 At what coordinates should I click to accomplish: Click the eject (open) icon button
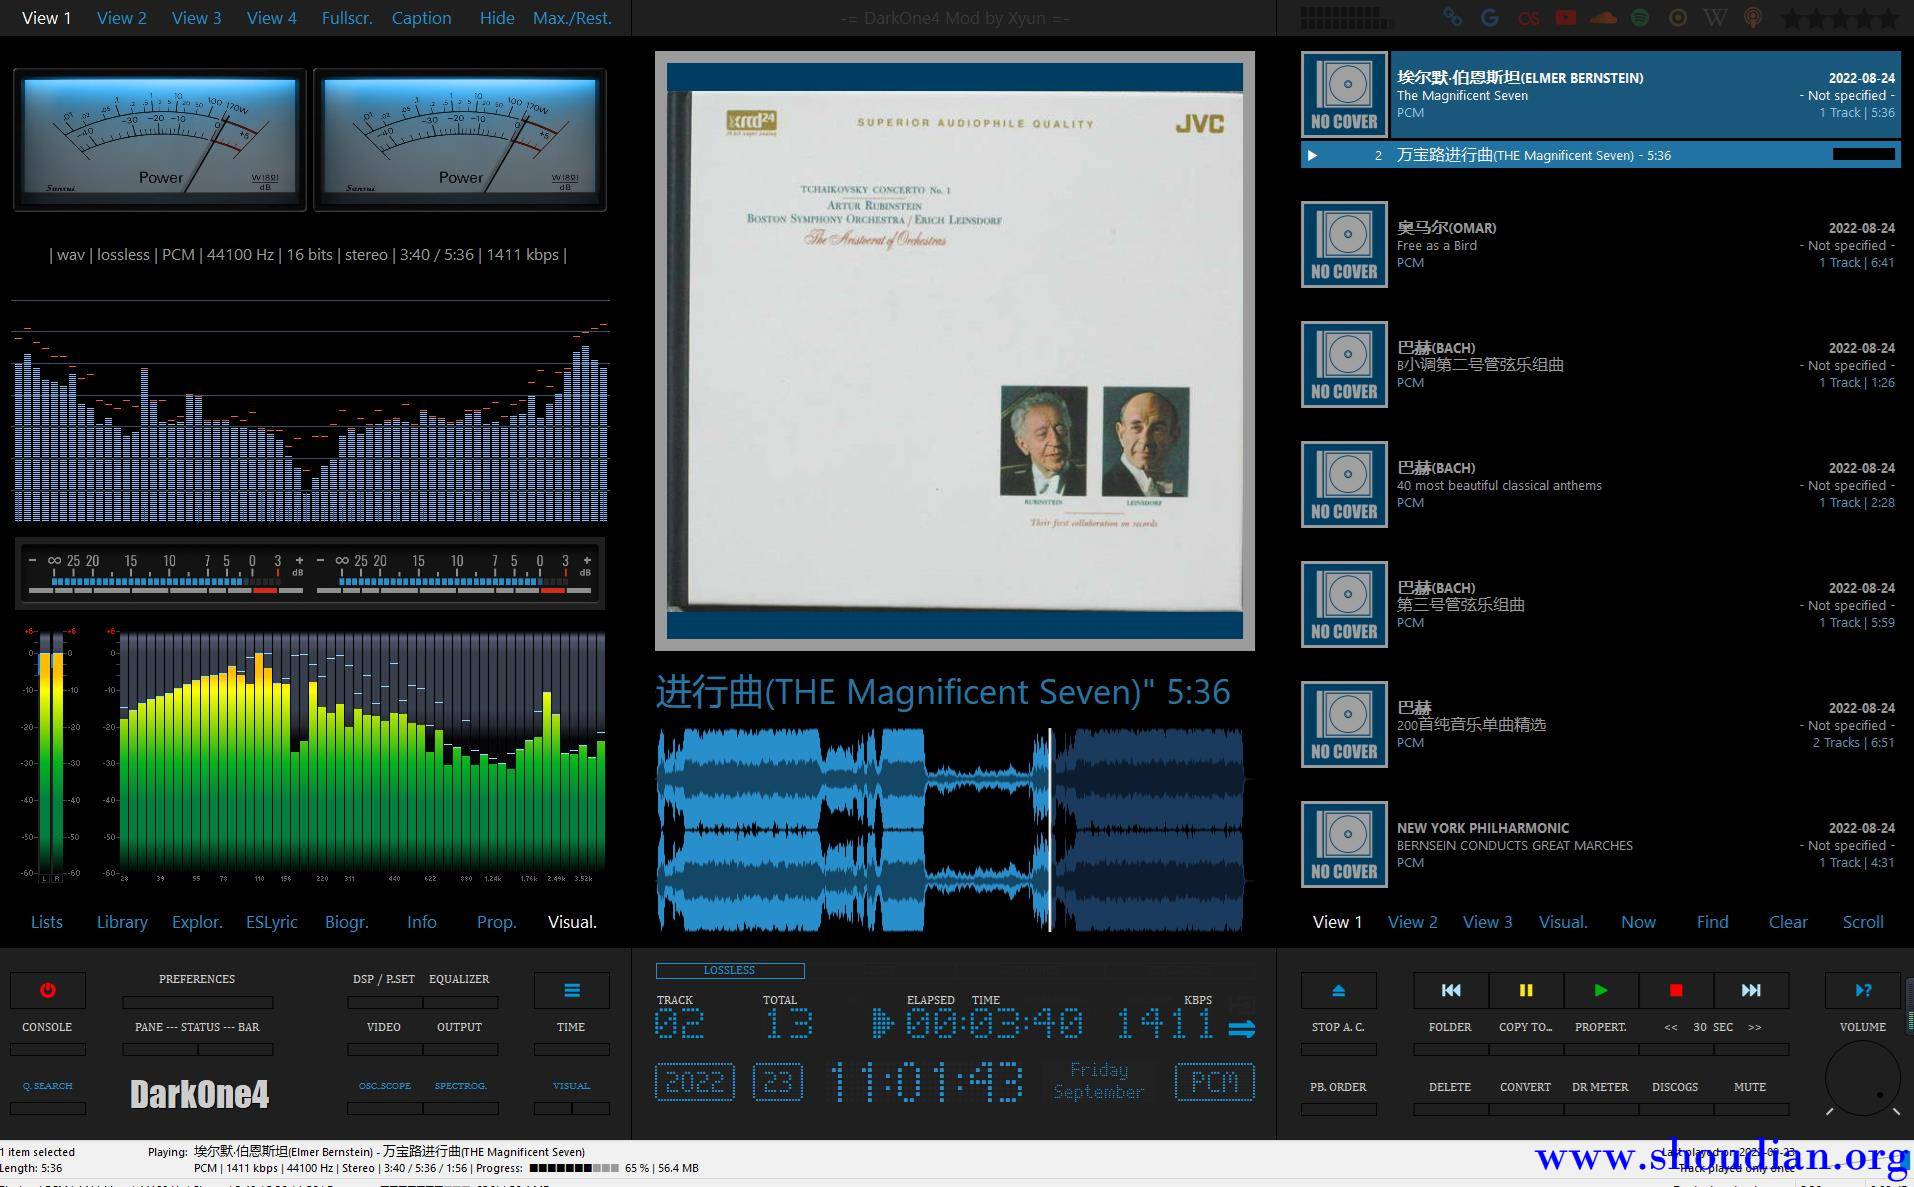(1338, 990)
